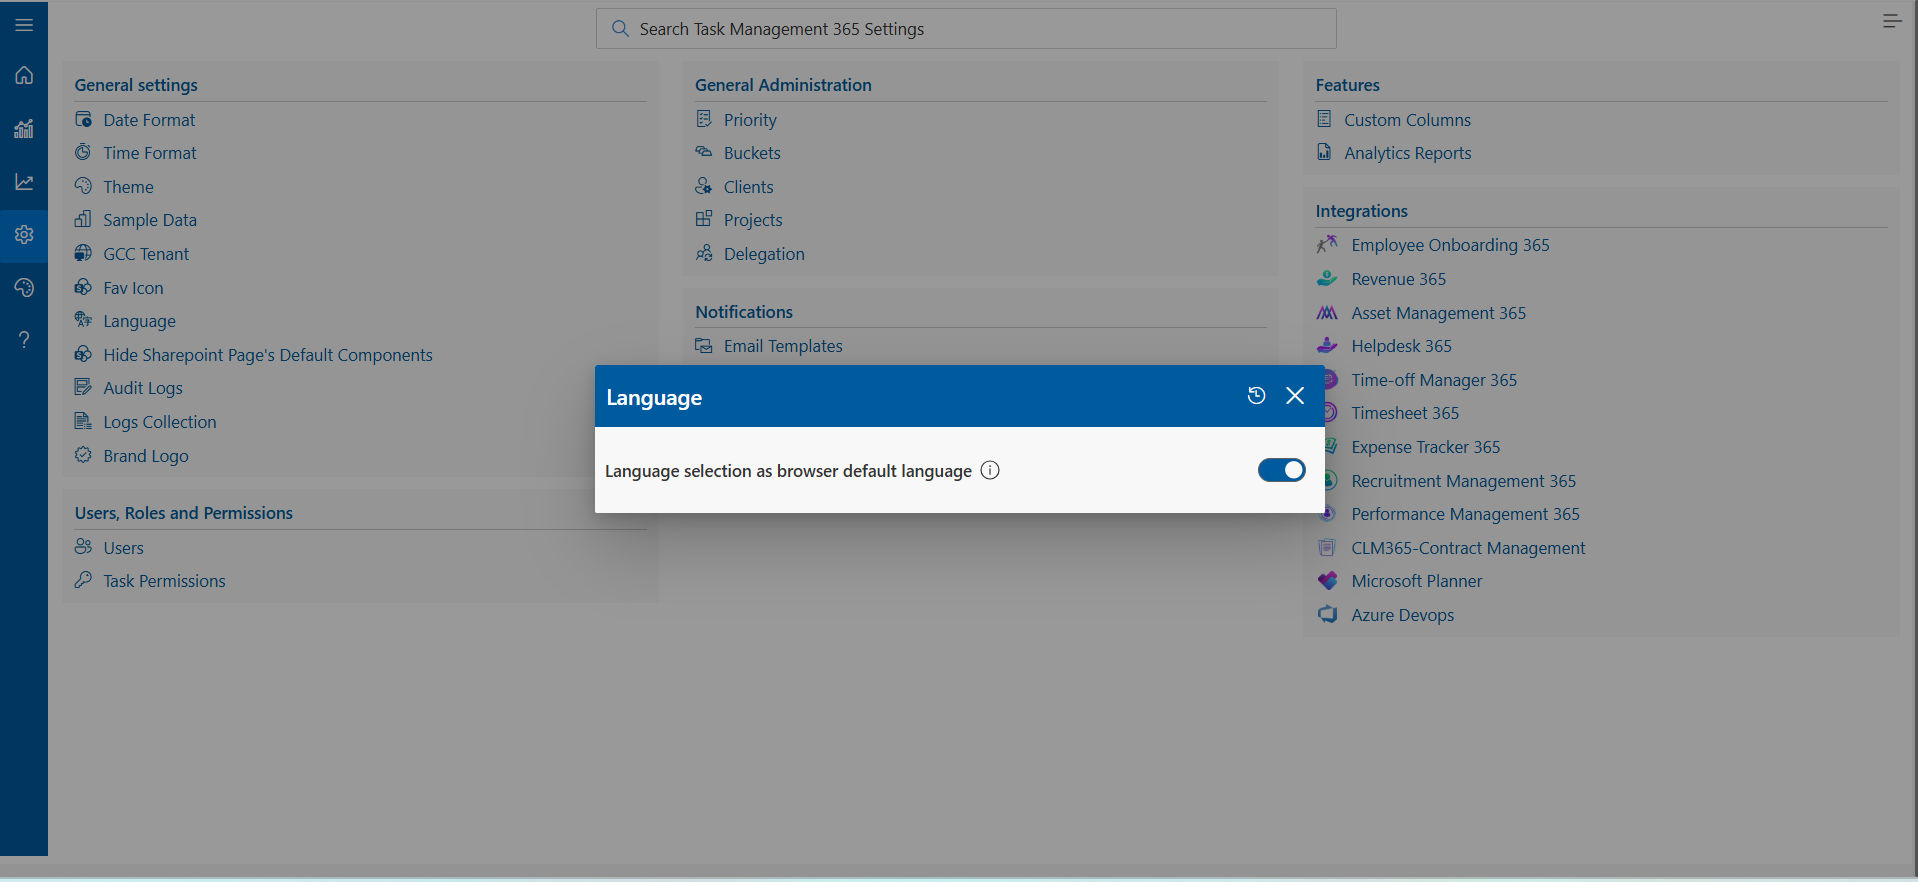
Task: Click the search magnifier icon
Action: [621, 29]
